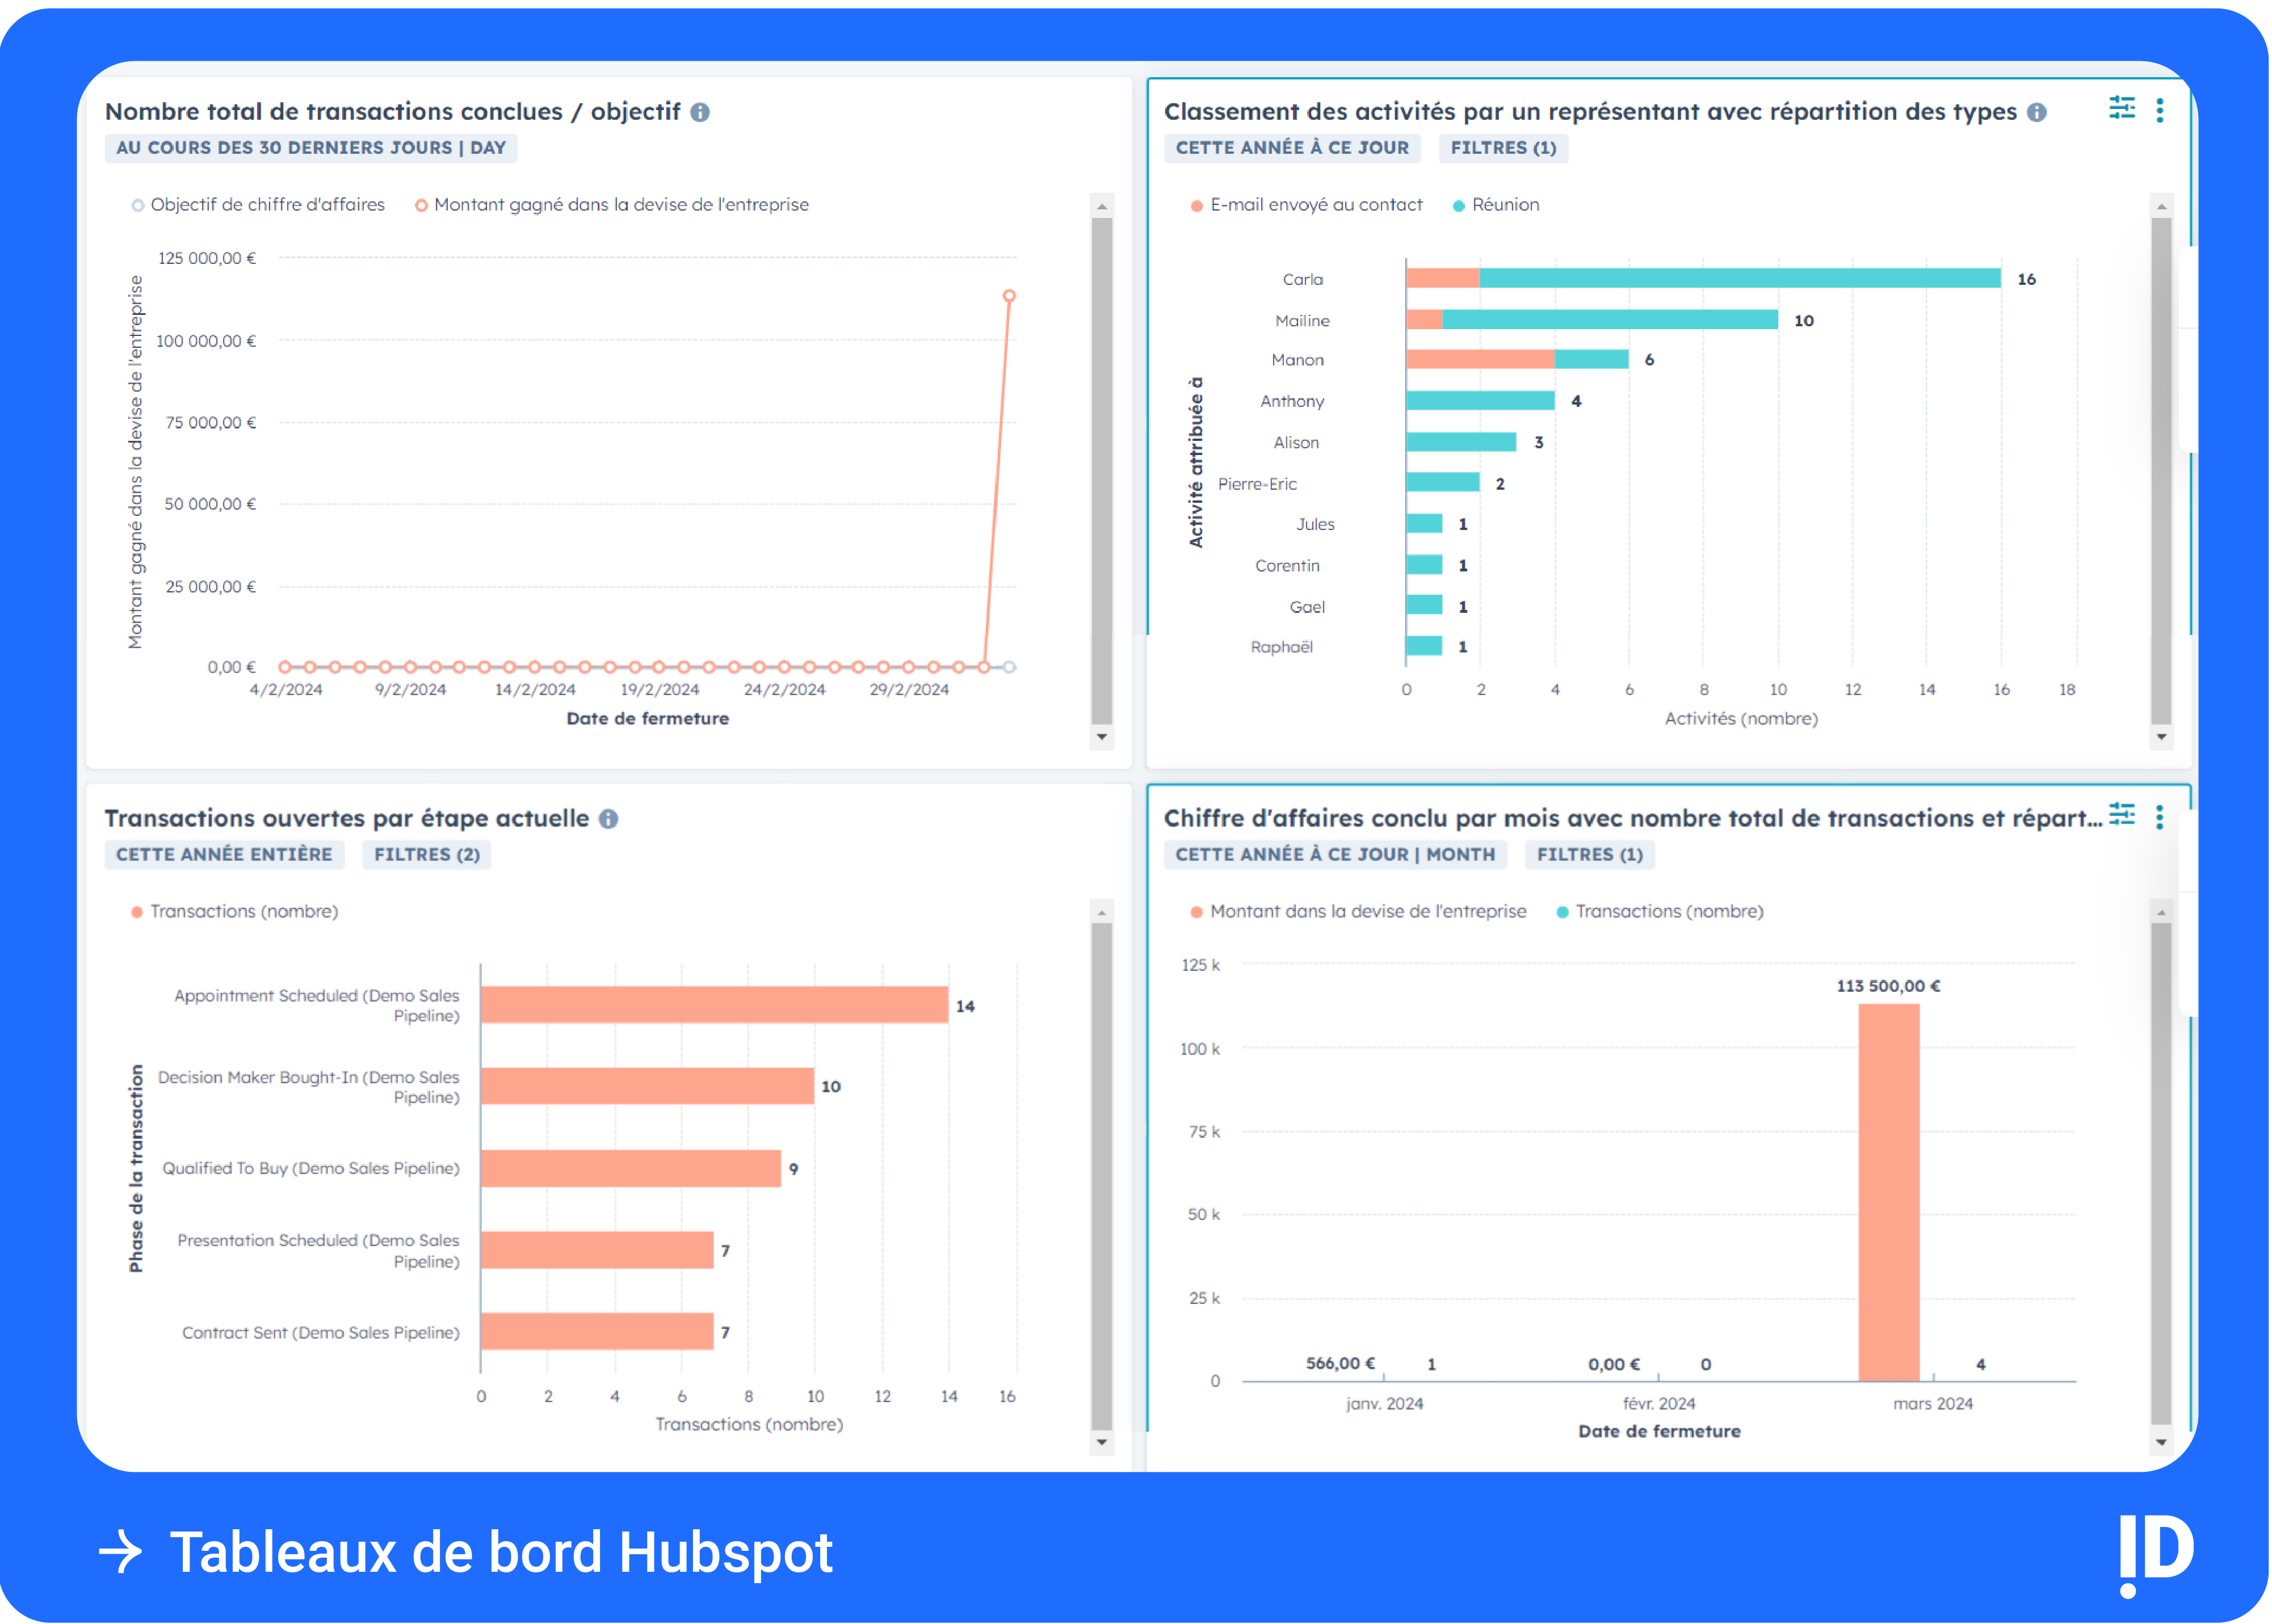2272x1624 pixels.
Task: Toggle Réunion legend series
Action: point(1495,205)
